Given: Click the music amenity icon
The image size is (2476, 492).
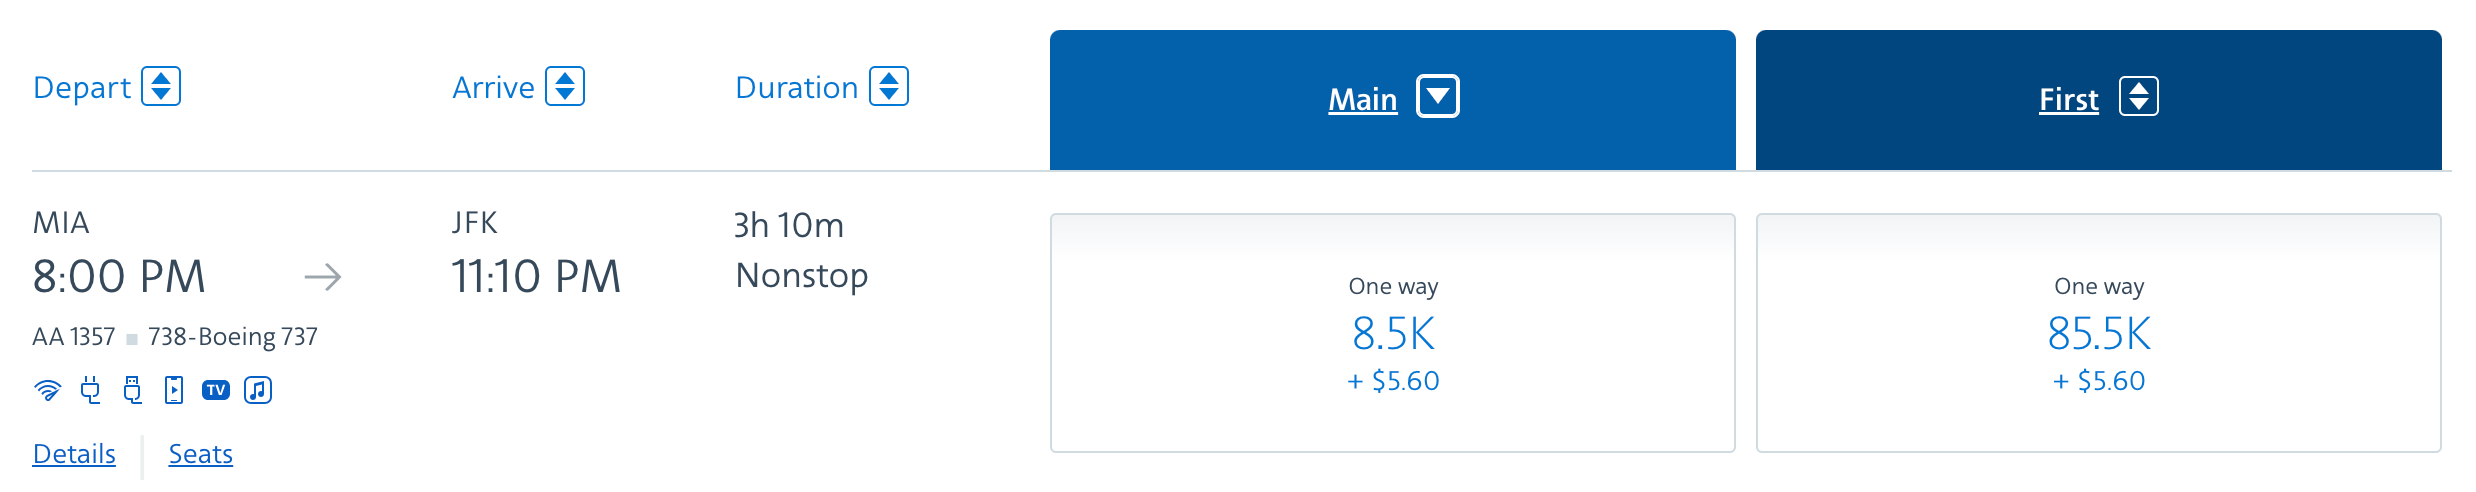Looking at the screenshot, I should 258,390.
